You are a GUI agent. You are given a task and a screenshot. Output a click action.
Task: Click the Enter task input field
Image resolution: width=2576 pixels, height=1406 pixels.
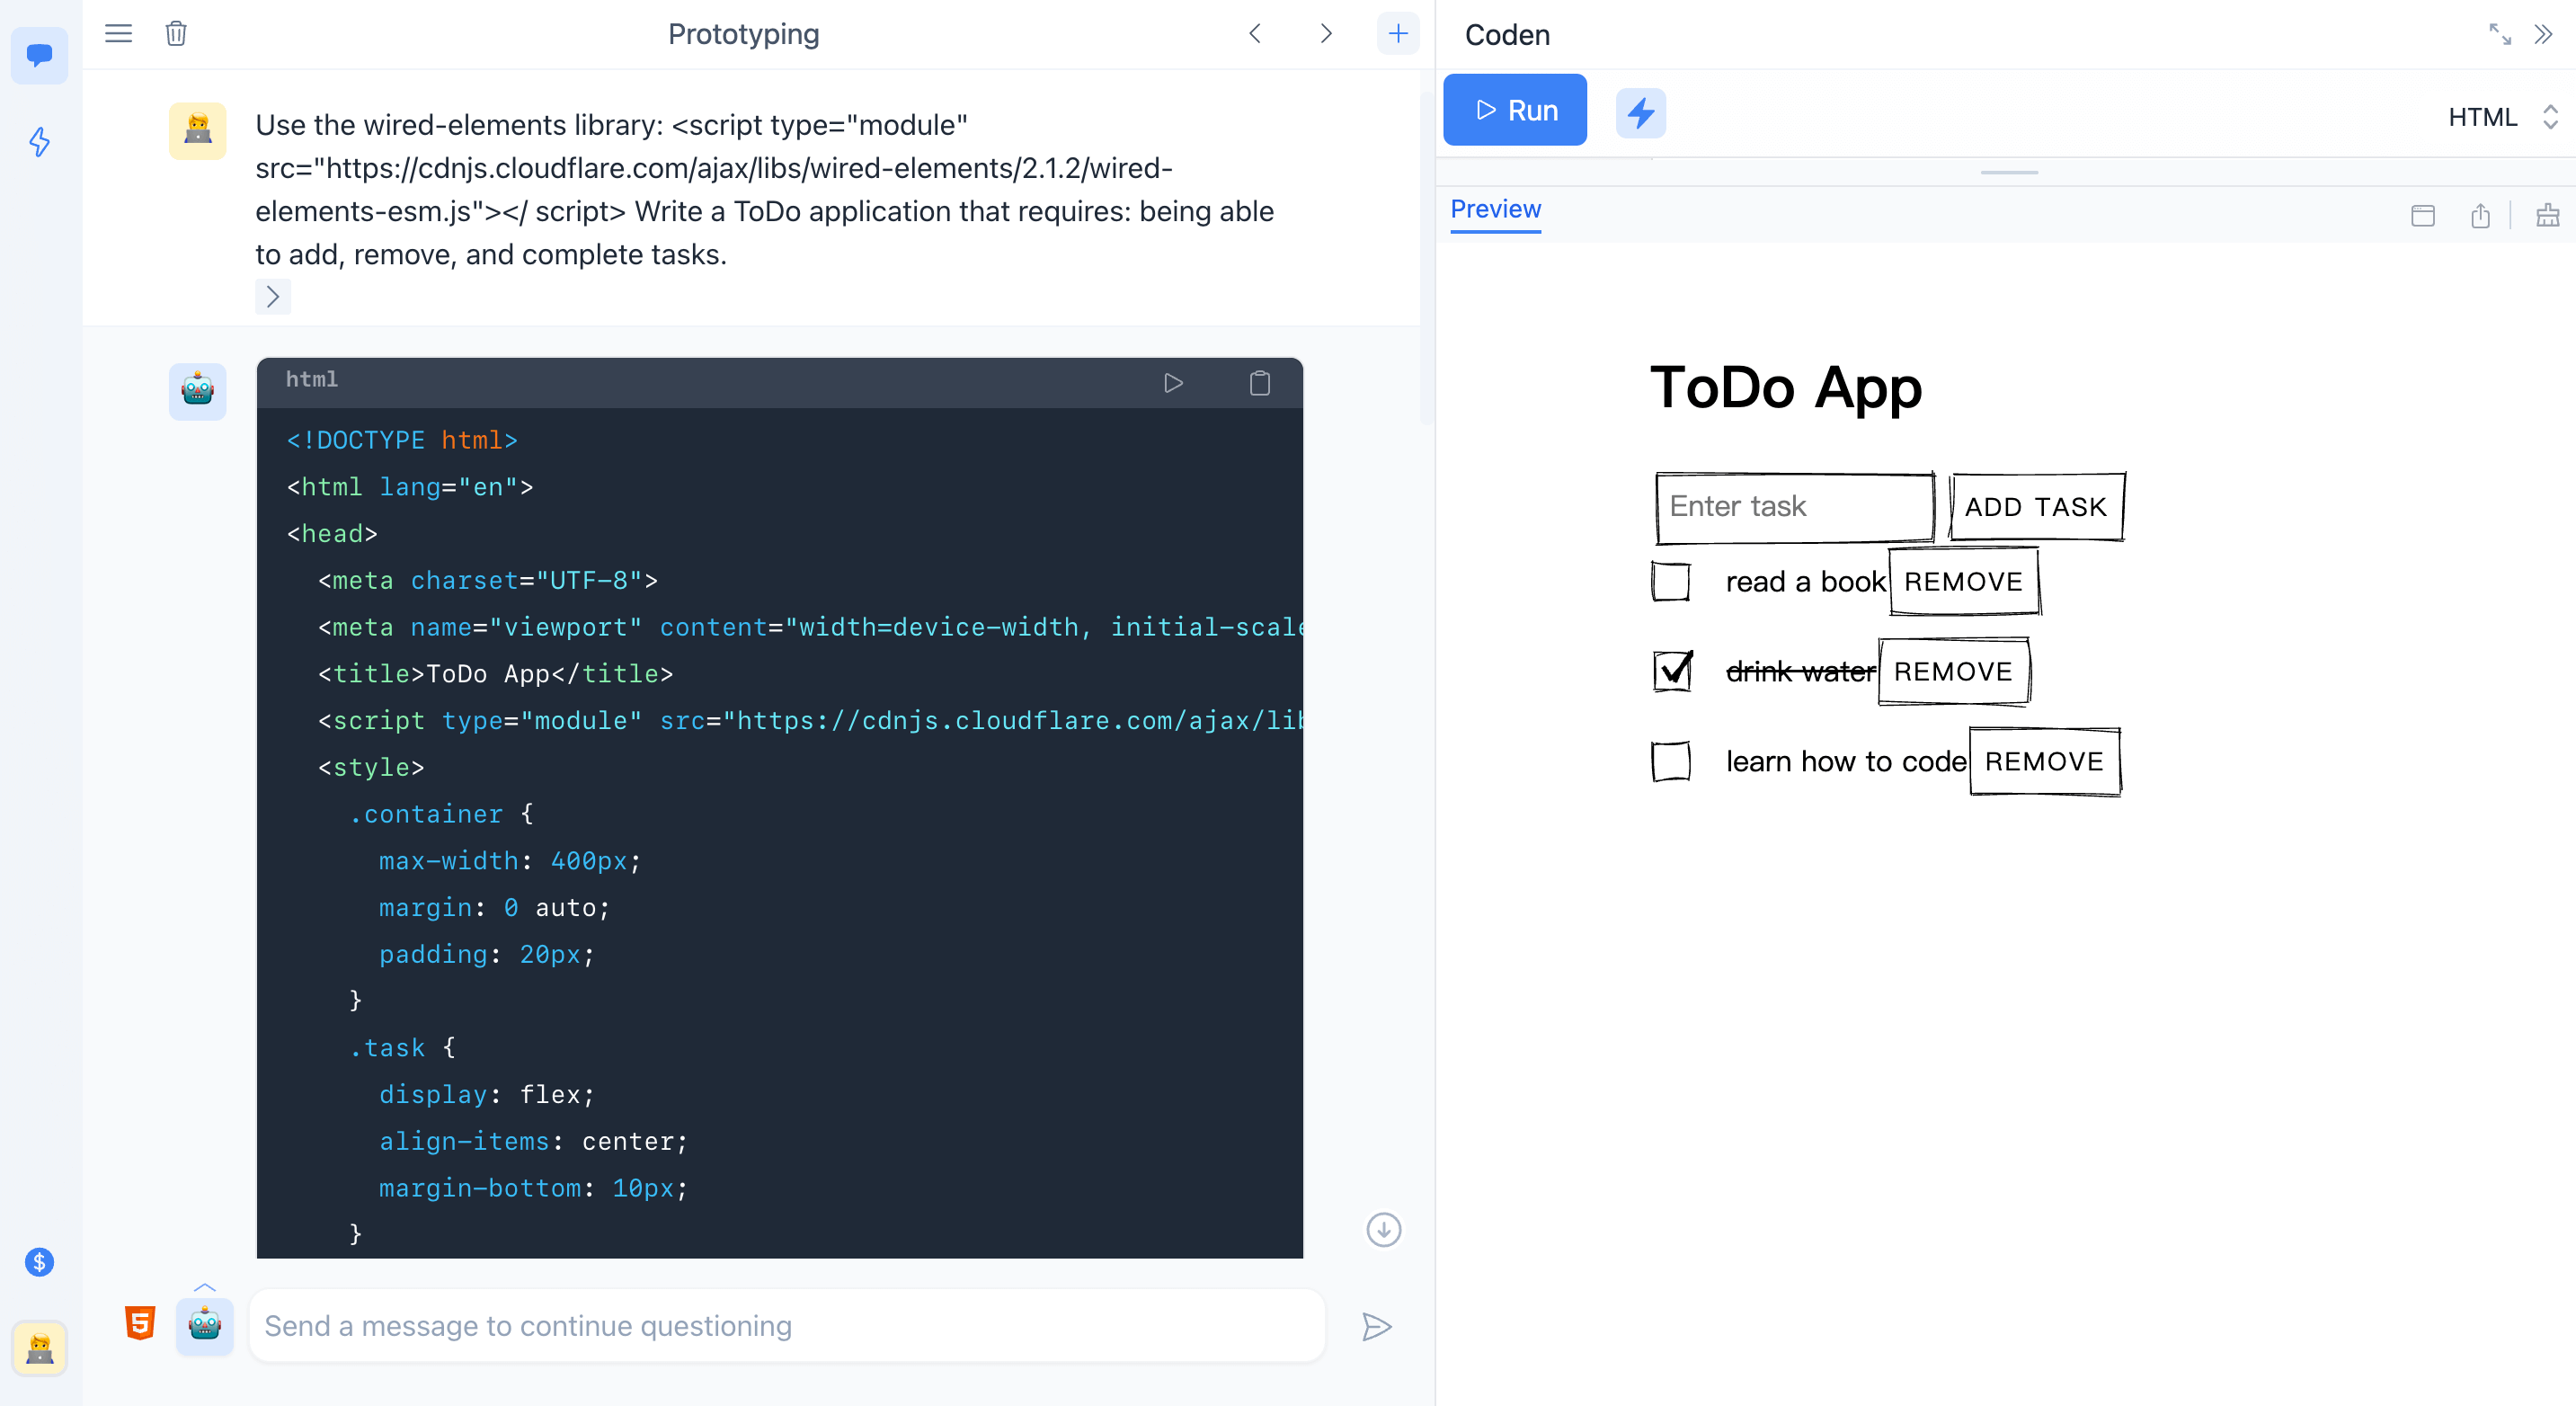click(1794, 507)
